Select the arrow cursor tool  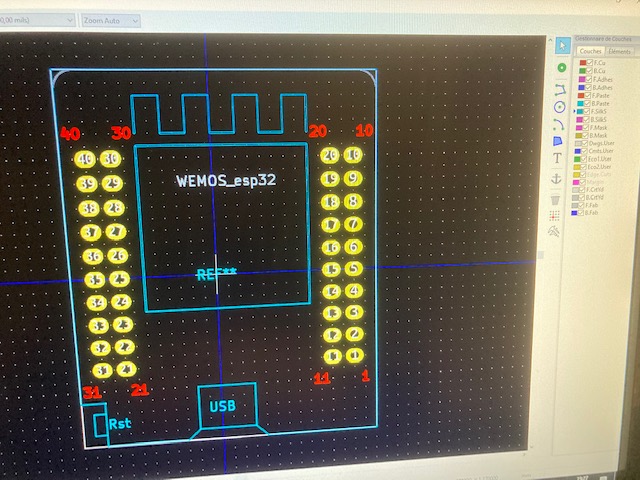pyautogui.click(x=562, y=46)
